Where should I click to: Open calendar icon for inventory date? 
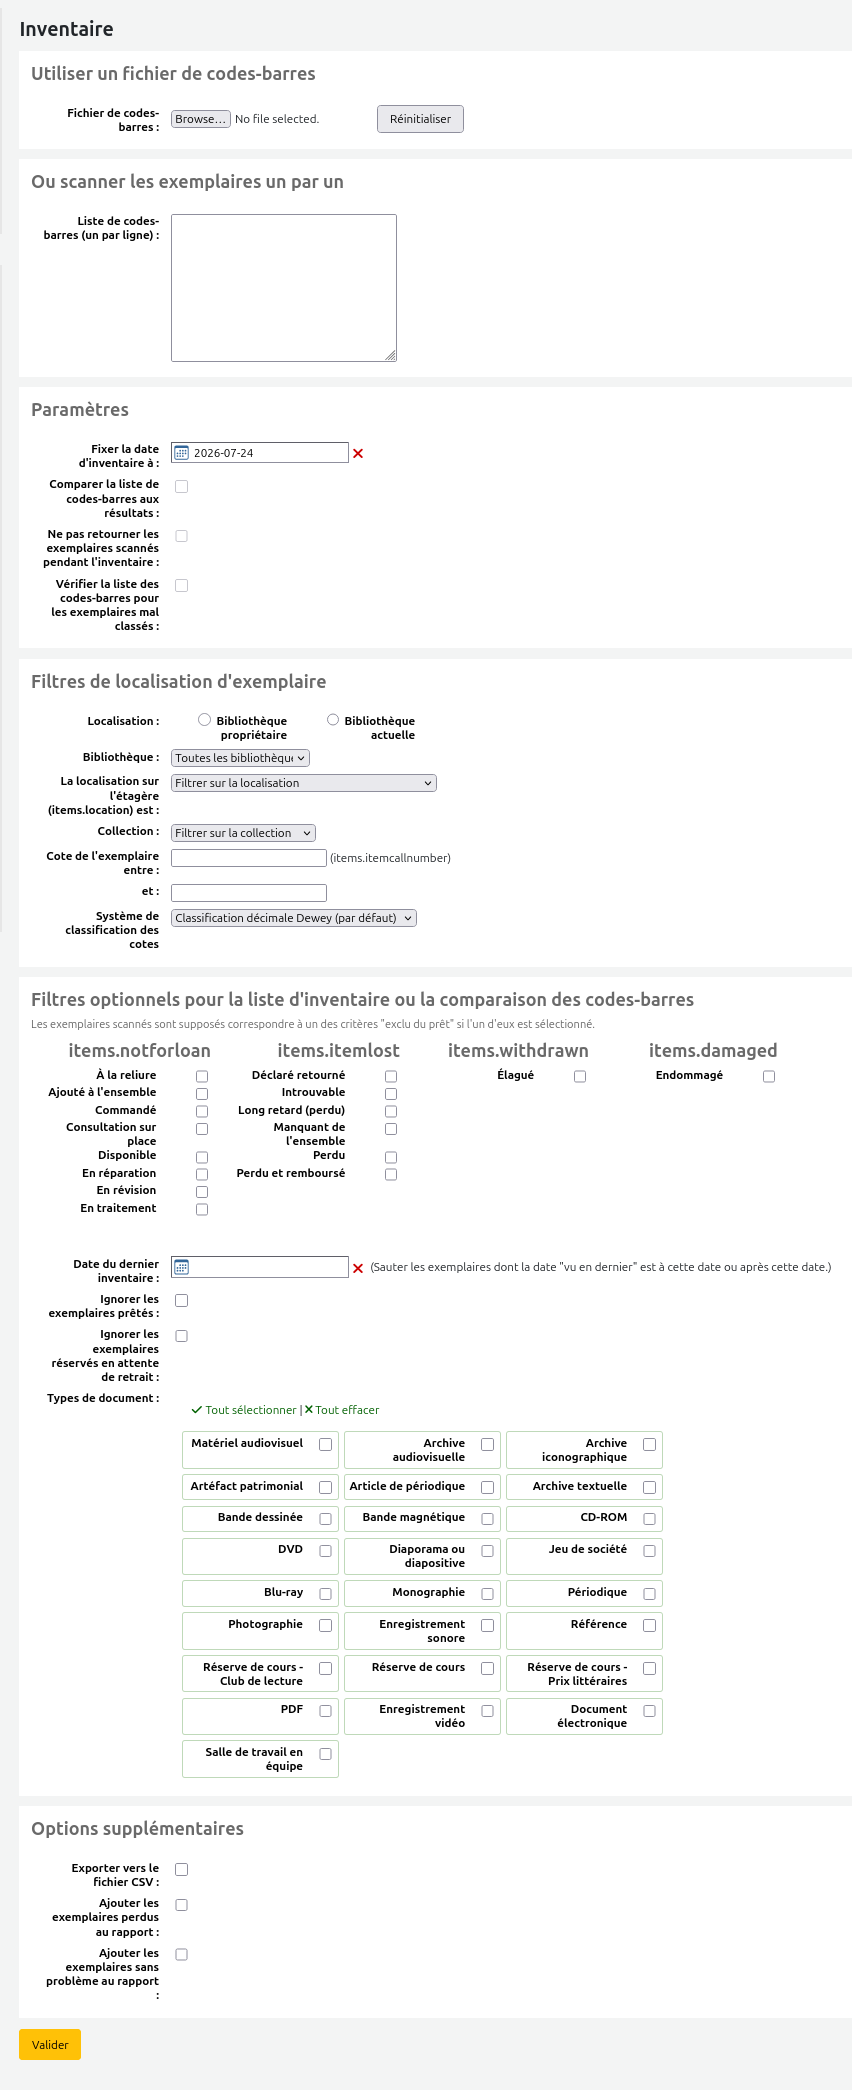(x=181, y=453)
